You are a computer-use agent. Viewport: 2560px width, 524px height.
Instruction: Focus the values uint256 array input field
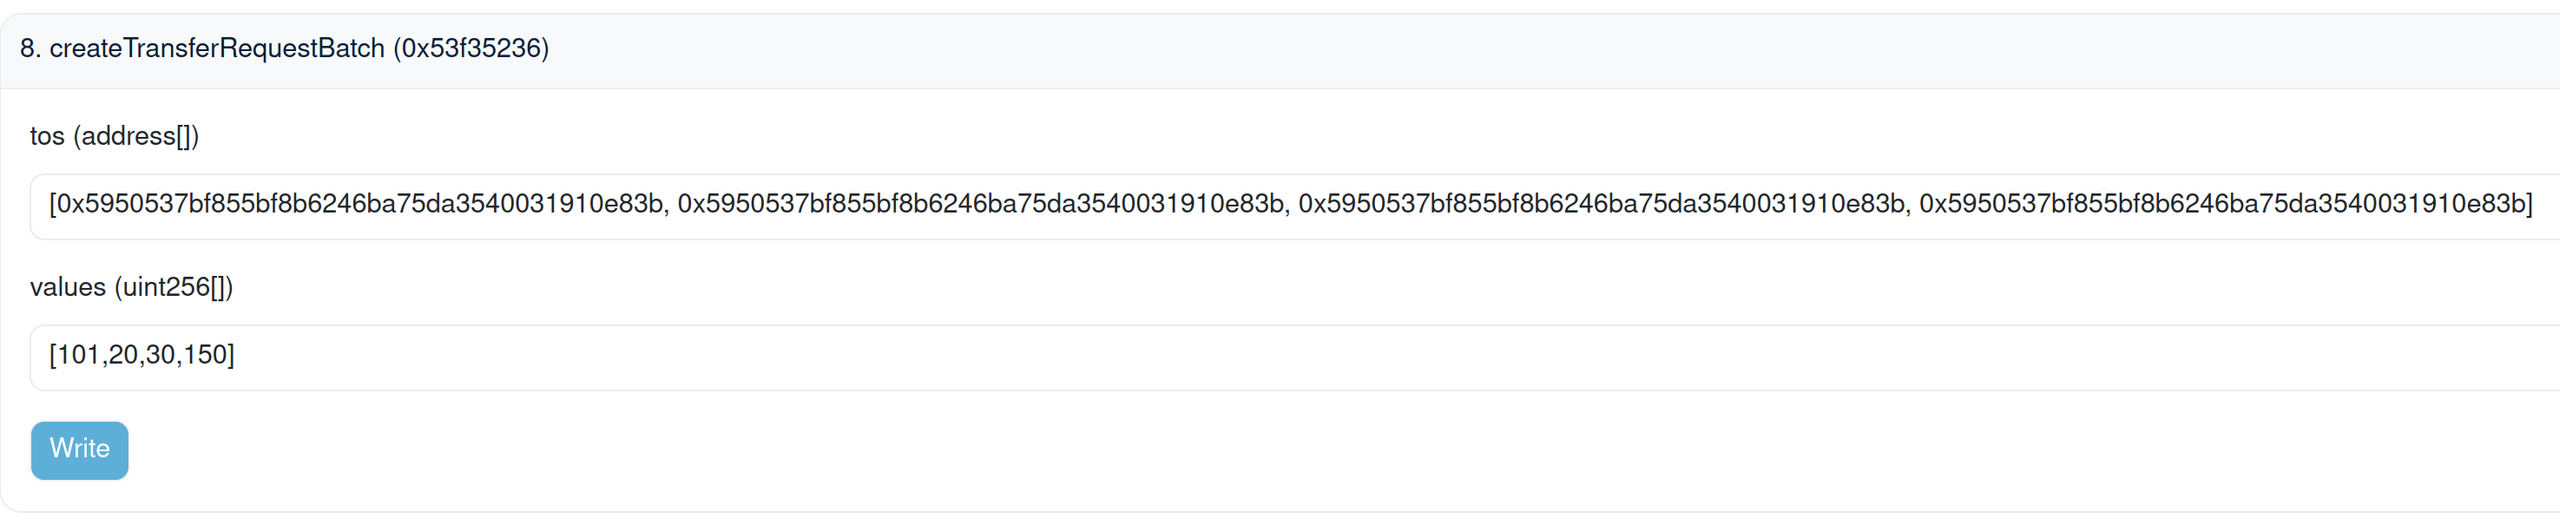coord(1295,357)
